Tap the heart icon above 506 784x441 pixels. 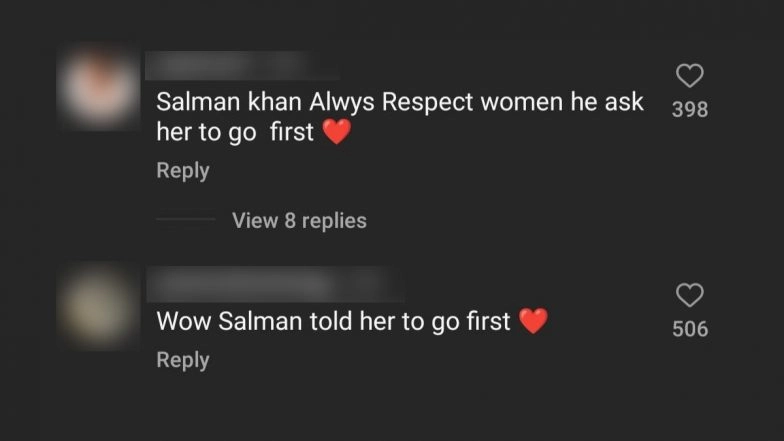tap(690, 295)
